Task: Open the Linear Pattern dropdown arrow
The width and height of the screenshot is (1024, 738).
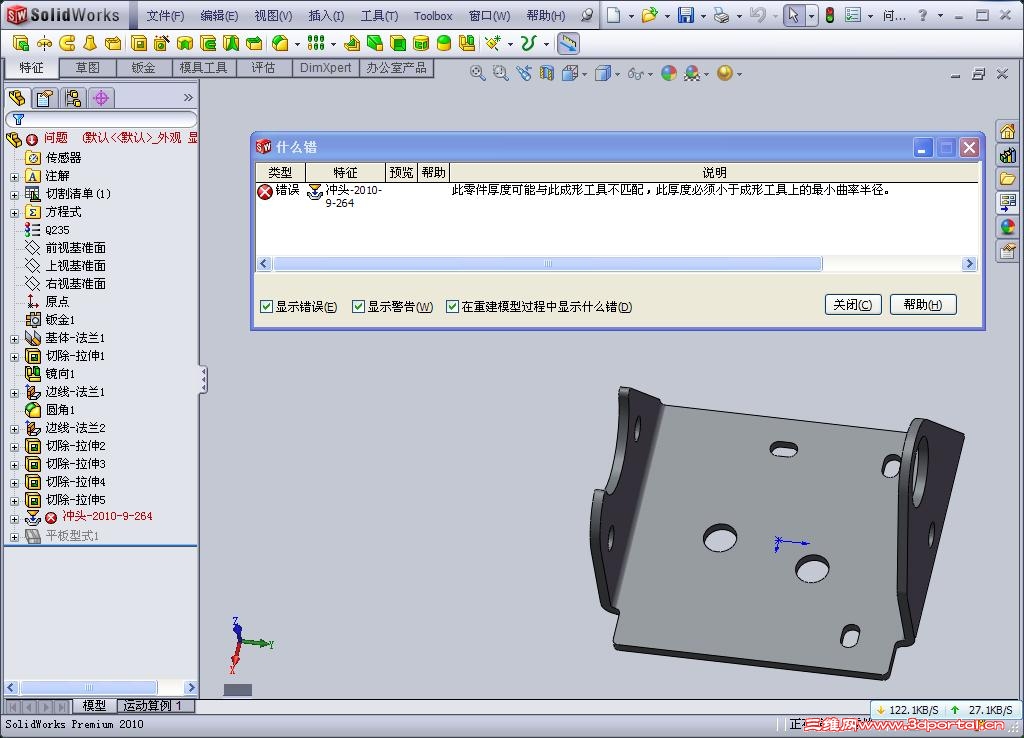Action: click(333, 44)
